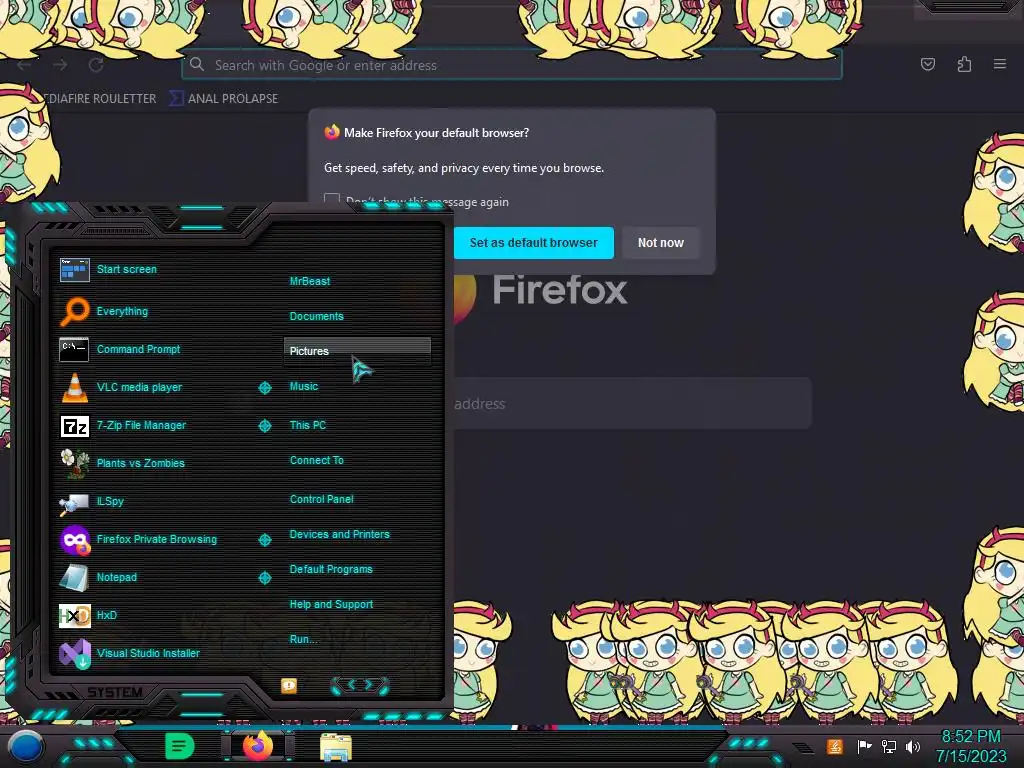Click Java tray icon
This screenshot has height=768, width=1024.
[835, 746]
